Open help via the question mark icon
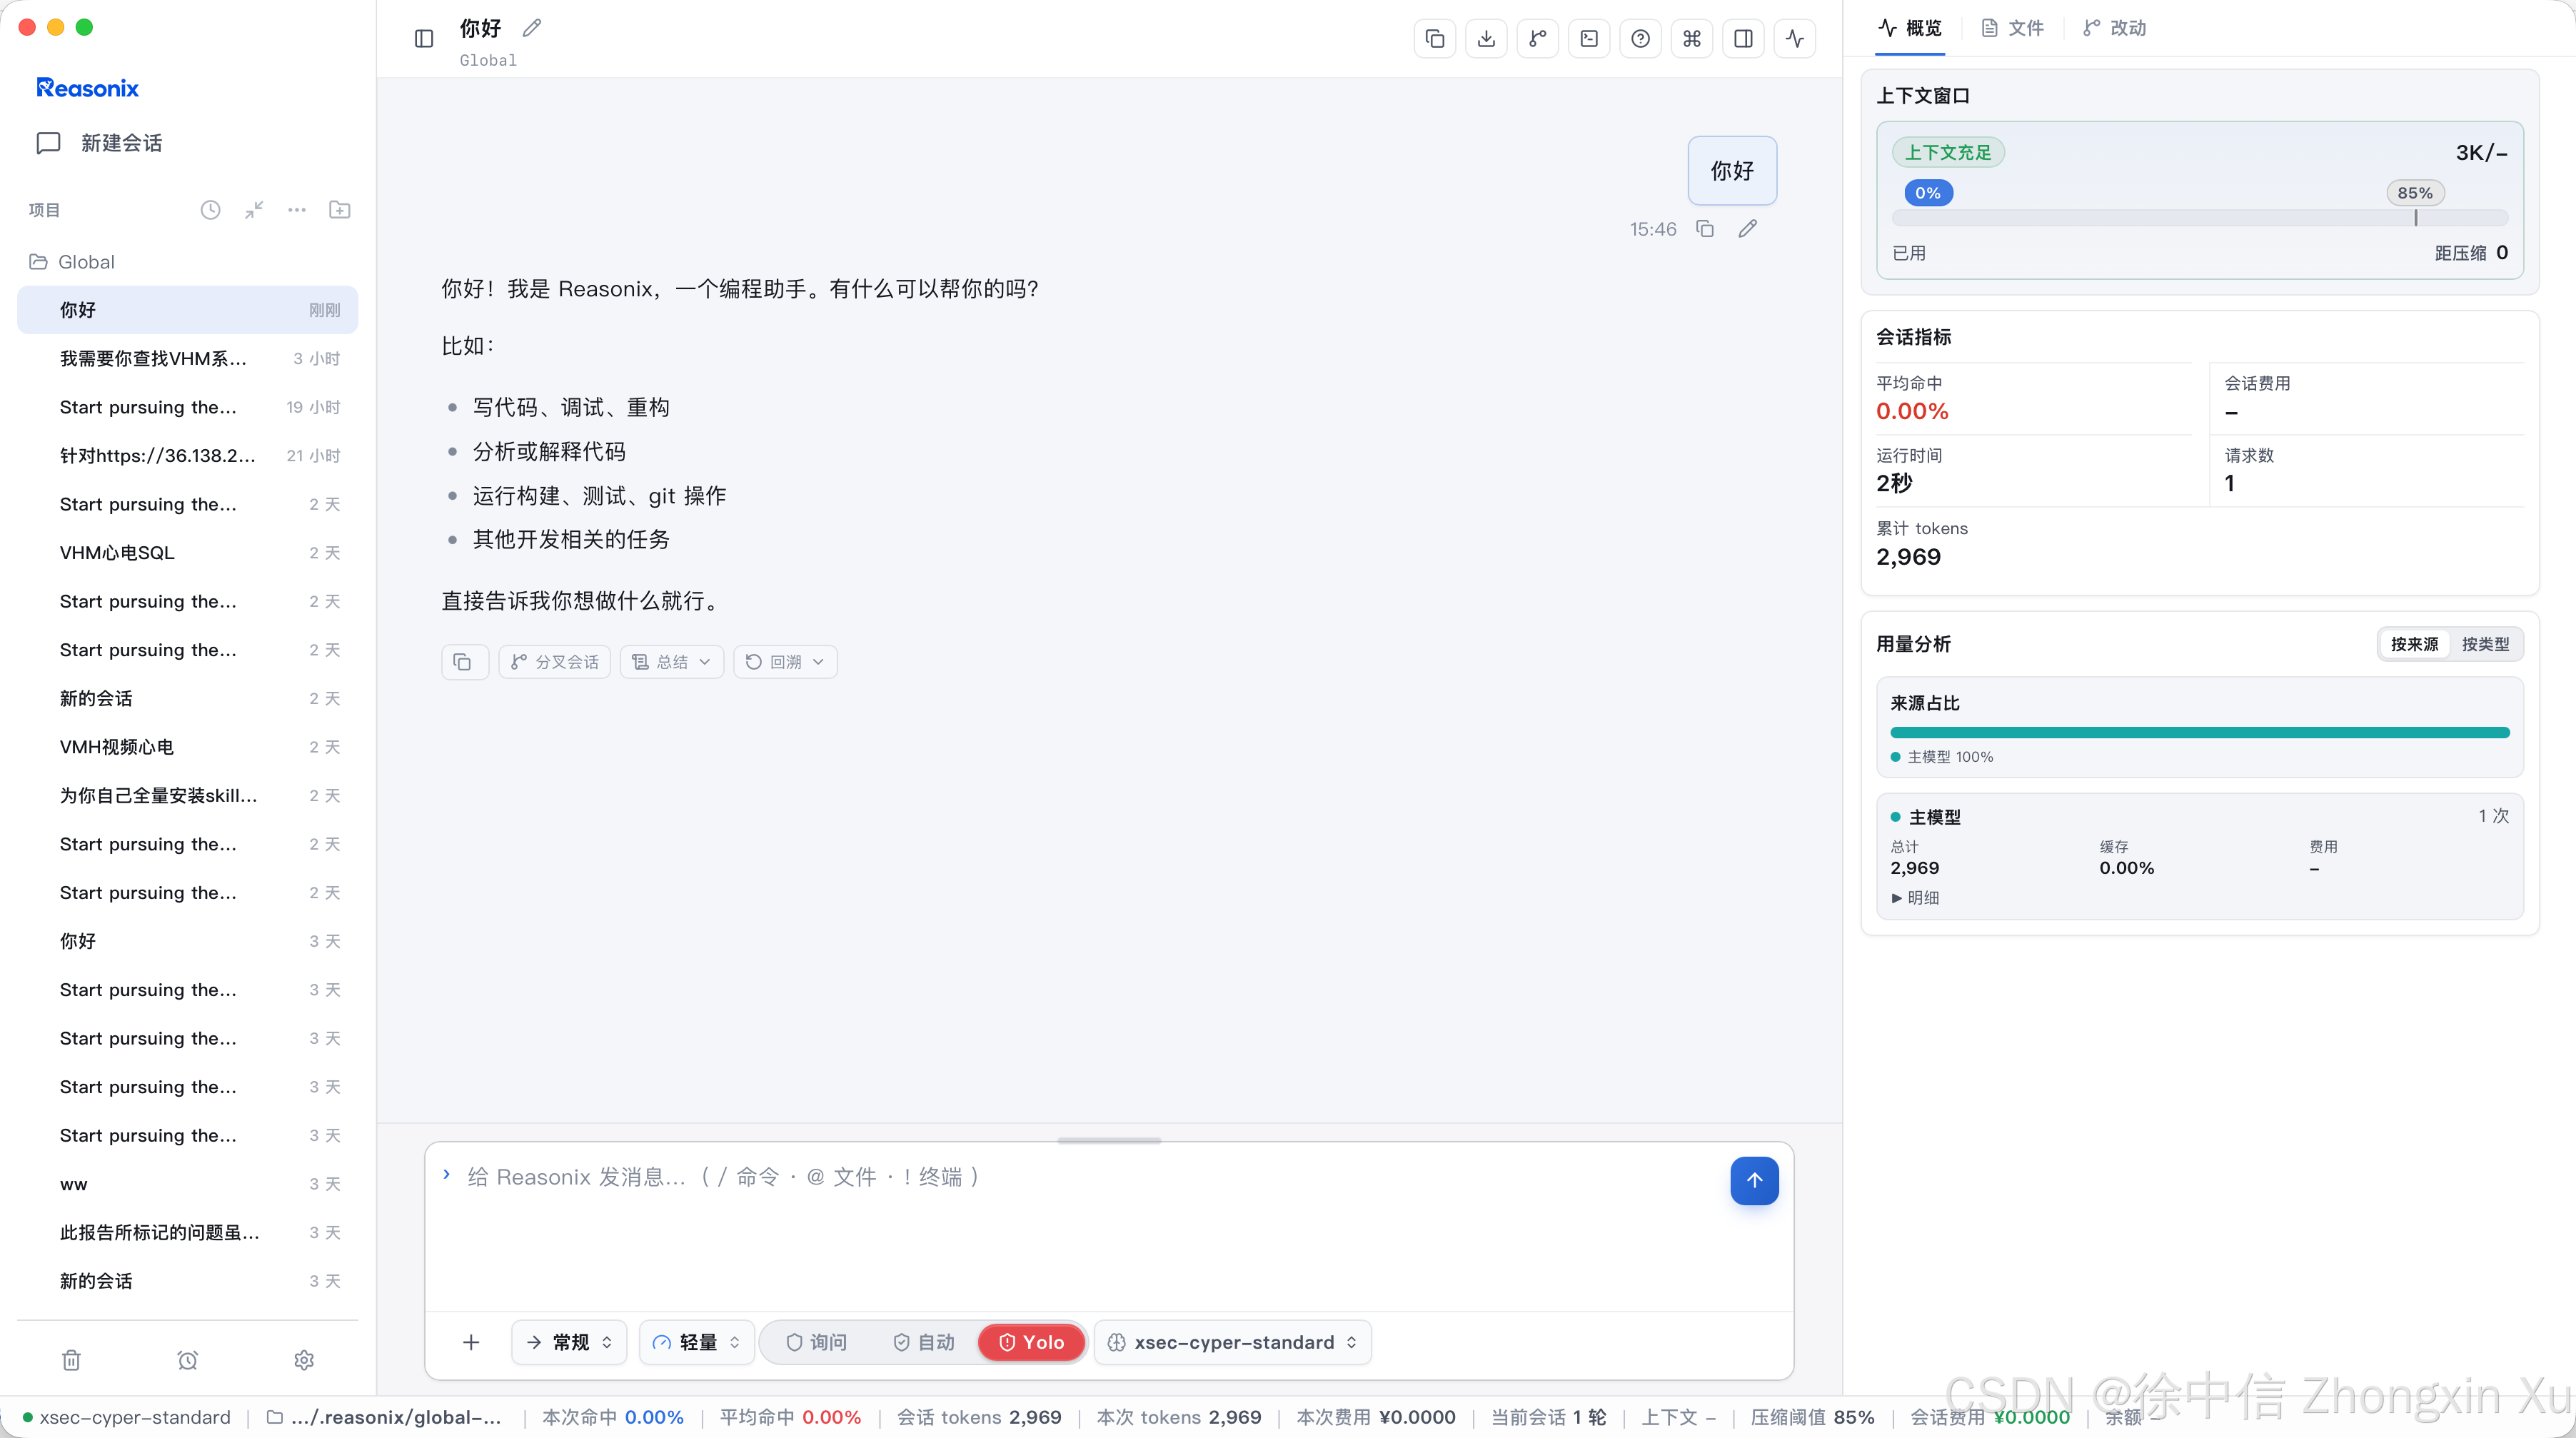 pos(1641,38)
